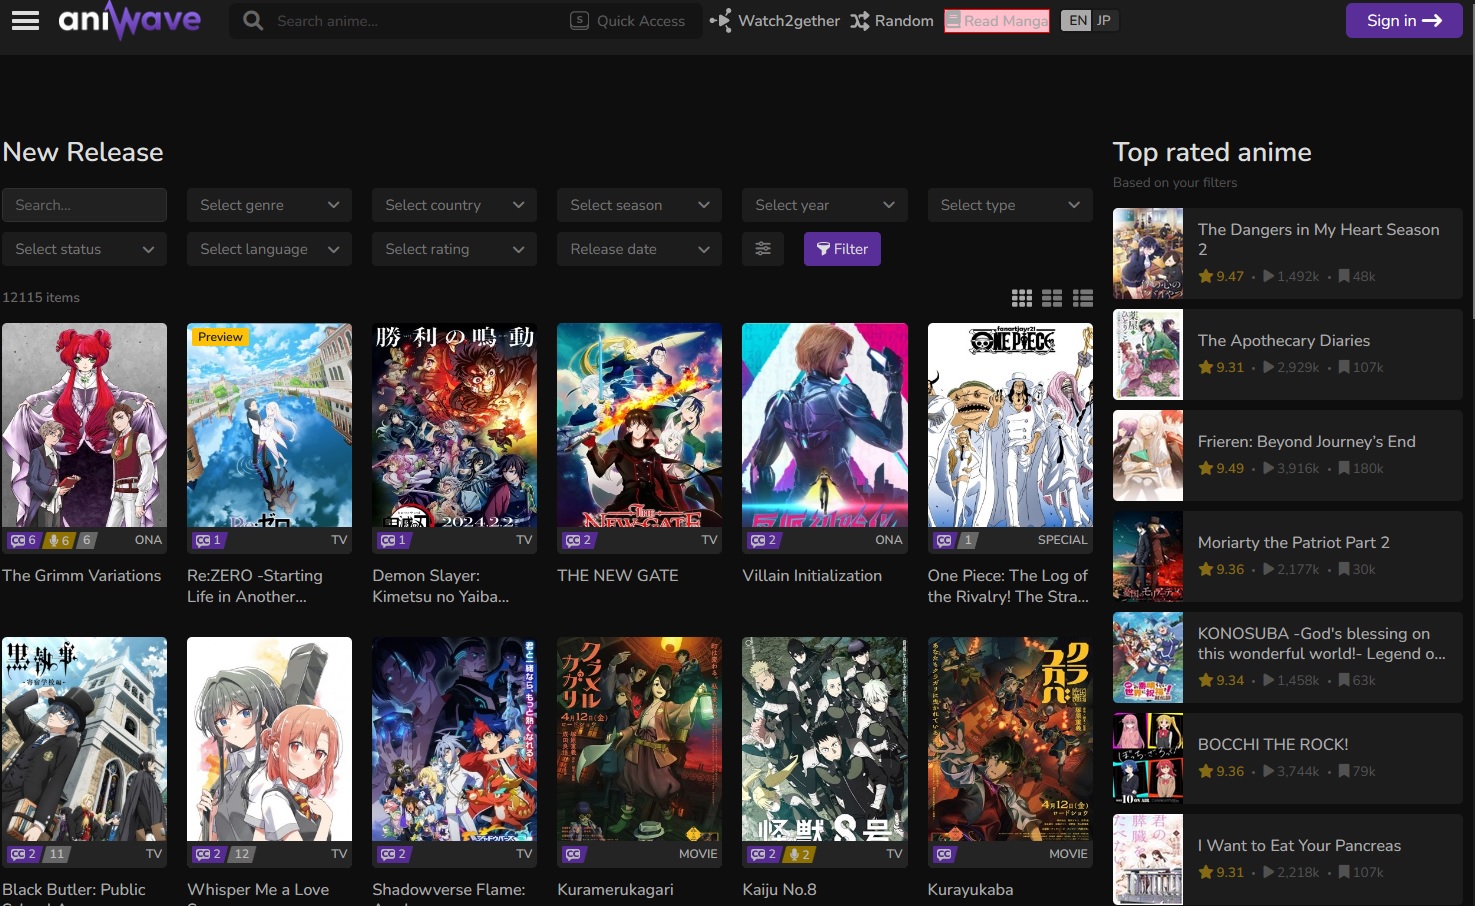The width and height of the screenshot is (1475, 906).
Task: Switch to medium grid view icon
Action: pyautogui.click(x=1052, y=298)
